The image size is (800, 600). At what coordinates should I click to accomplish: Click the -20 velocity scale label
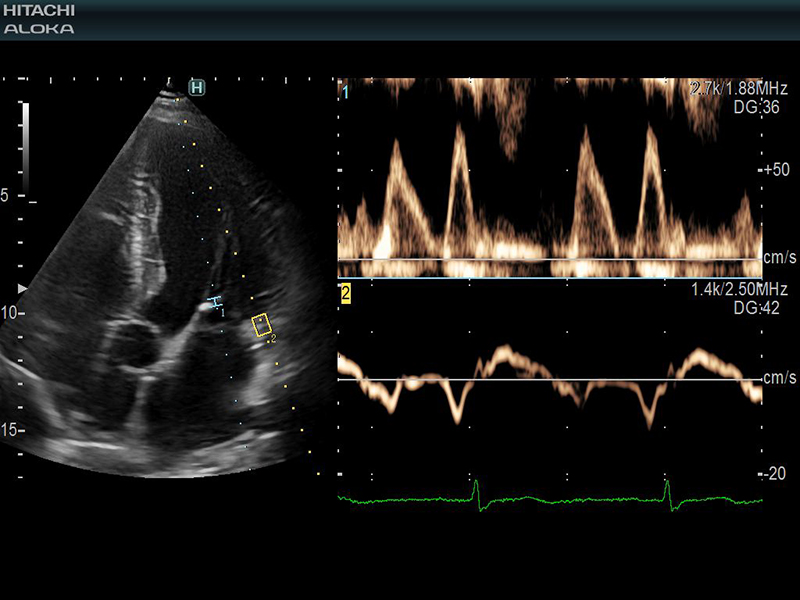[x=779, y=473]
